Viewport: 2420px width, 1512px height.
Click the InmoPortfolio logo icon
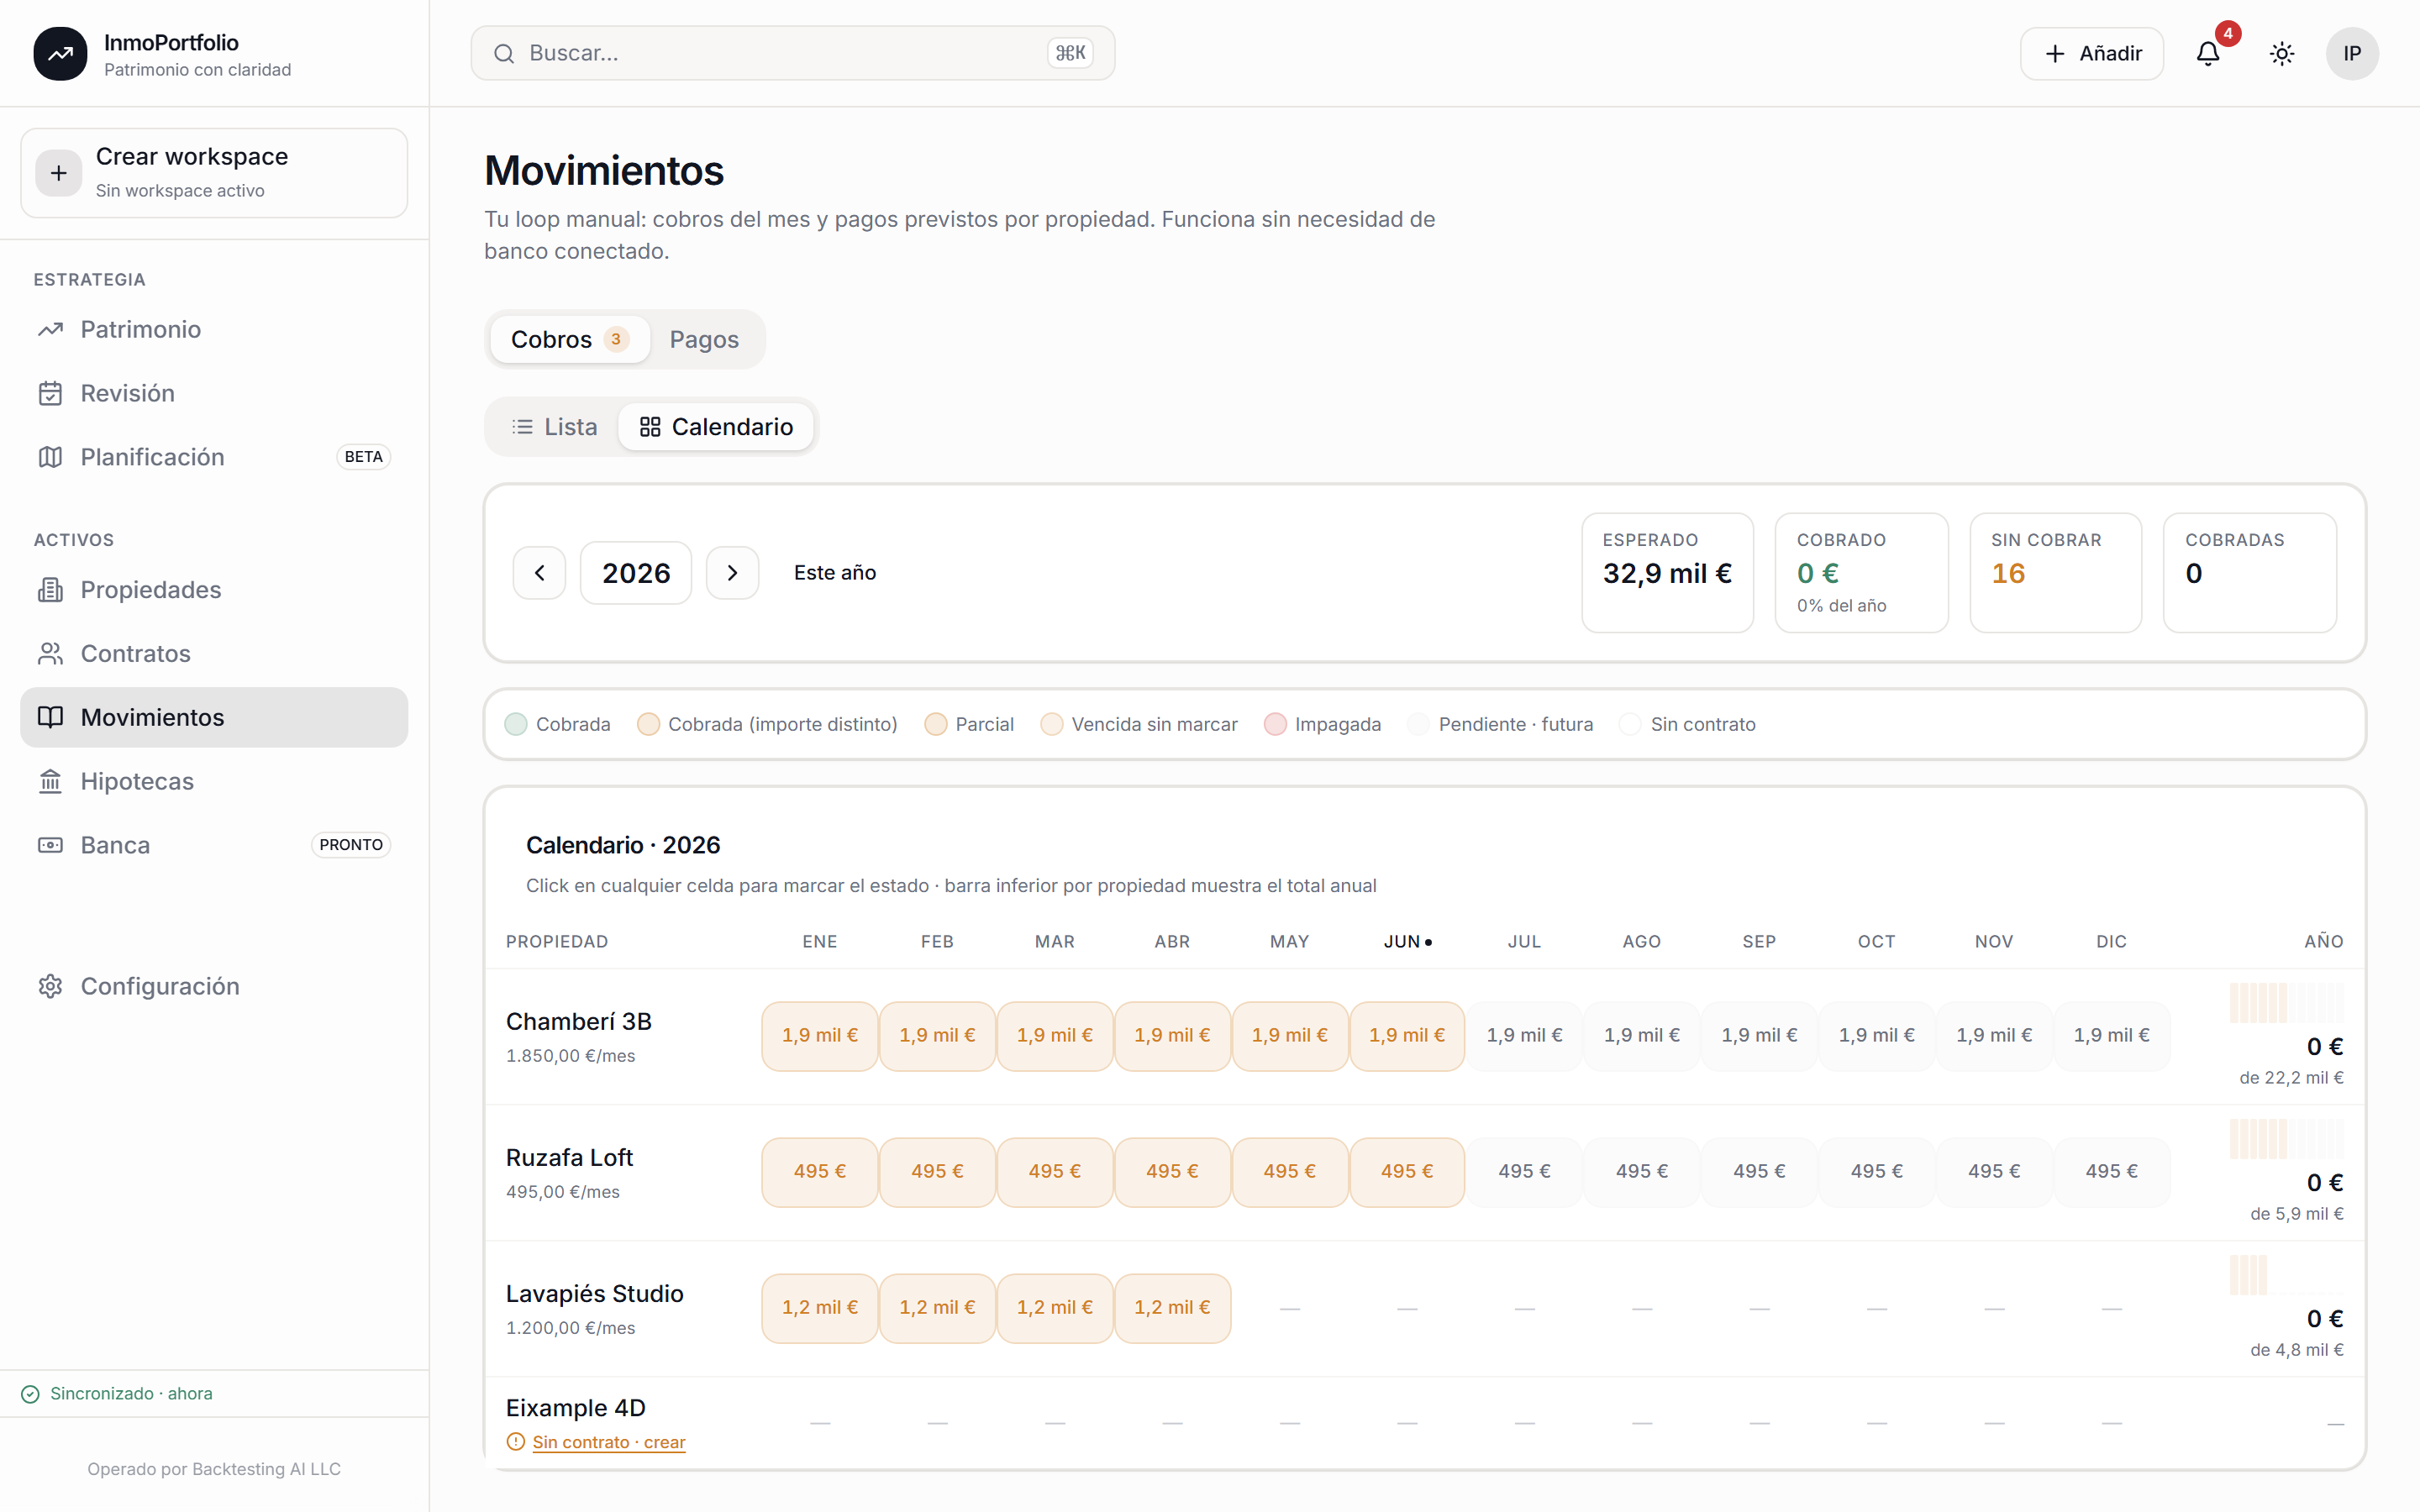[60, 53]
